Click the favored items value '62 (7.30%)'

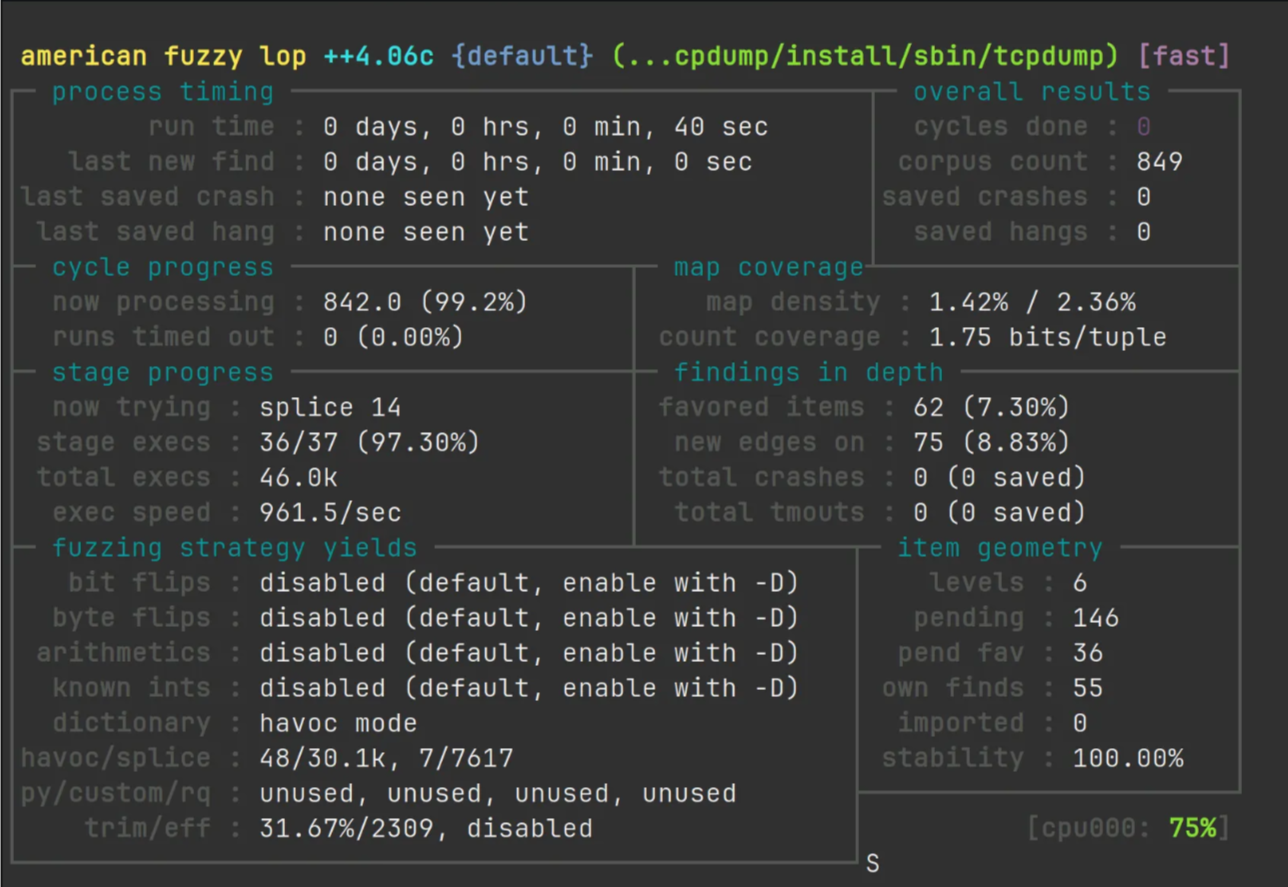(992, 408)
